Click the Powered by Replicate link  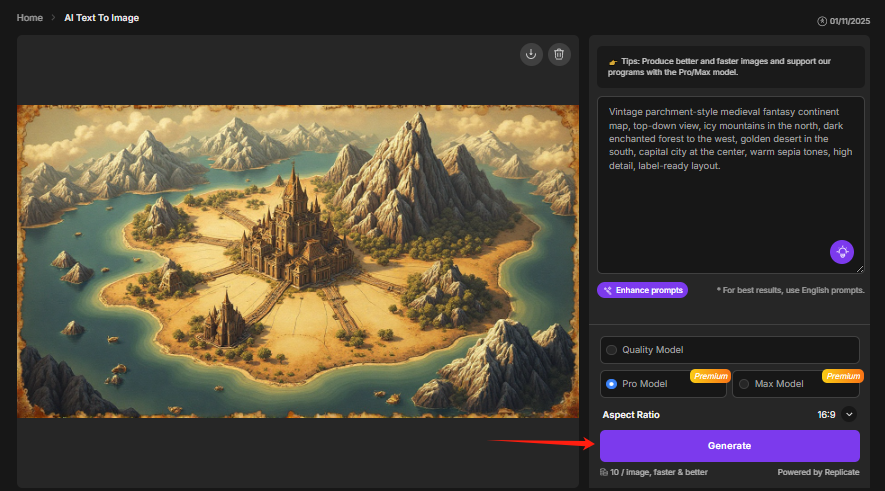[x=817, y=472]
